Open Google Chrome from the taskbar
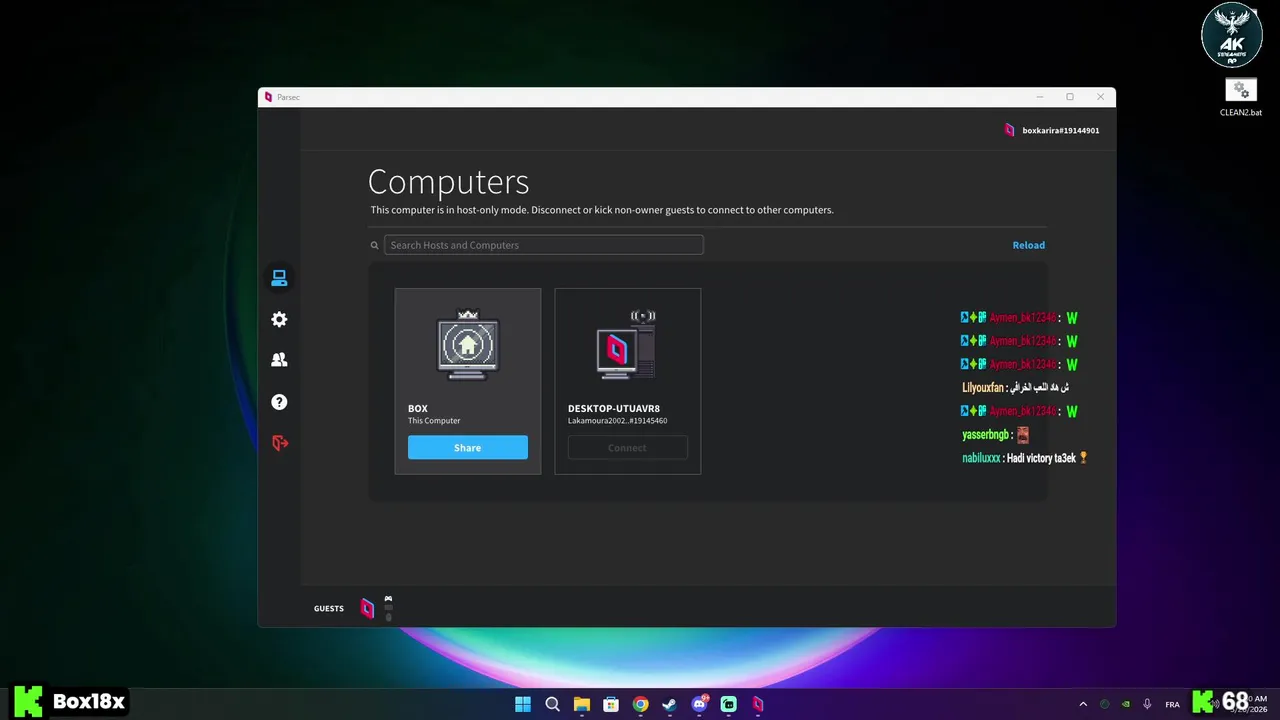Screen dimensions: 1280x720 tap(641, 704)
